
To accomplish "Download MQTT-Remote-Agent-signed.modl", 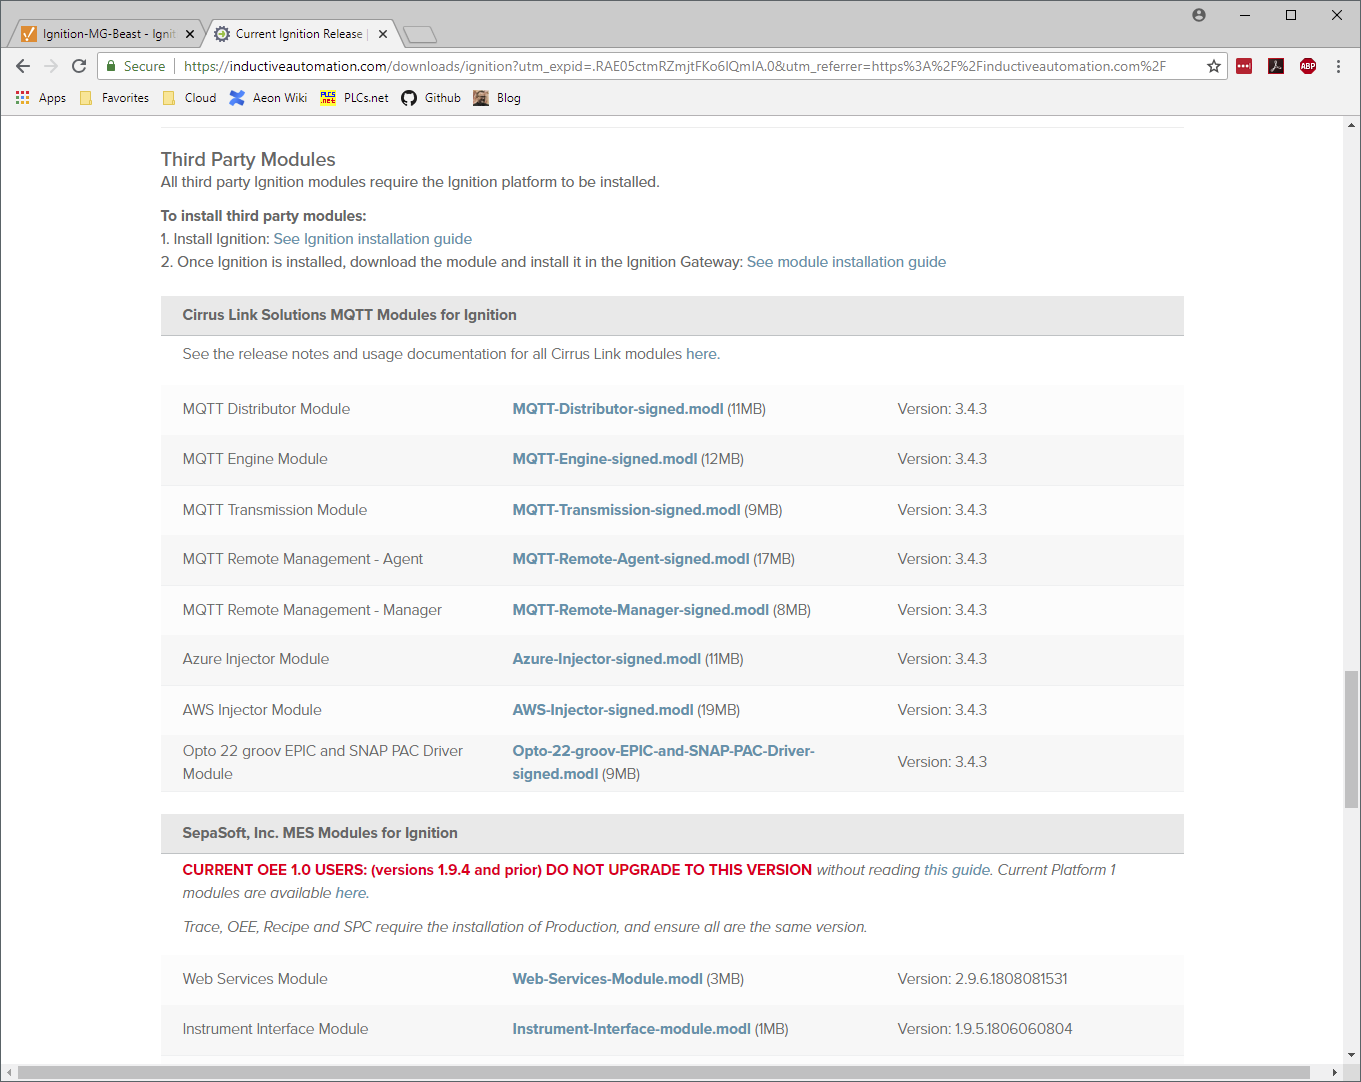I will pos(631,559).
